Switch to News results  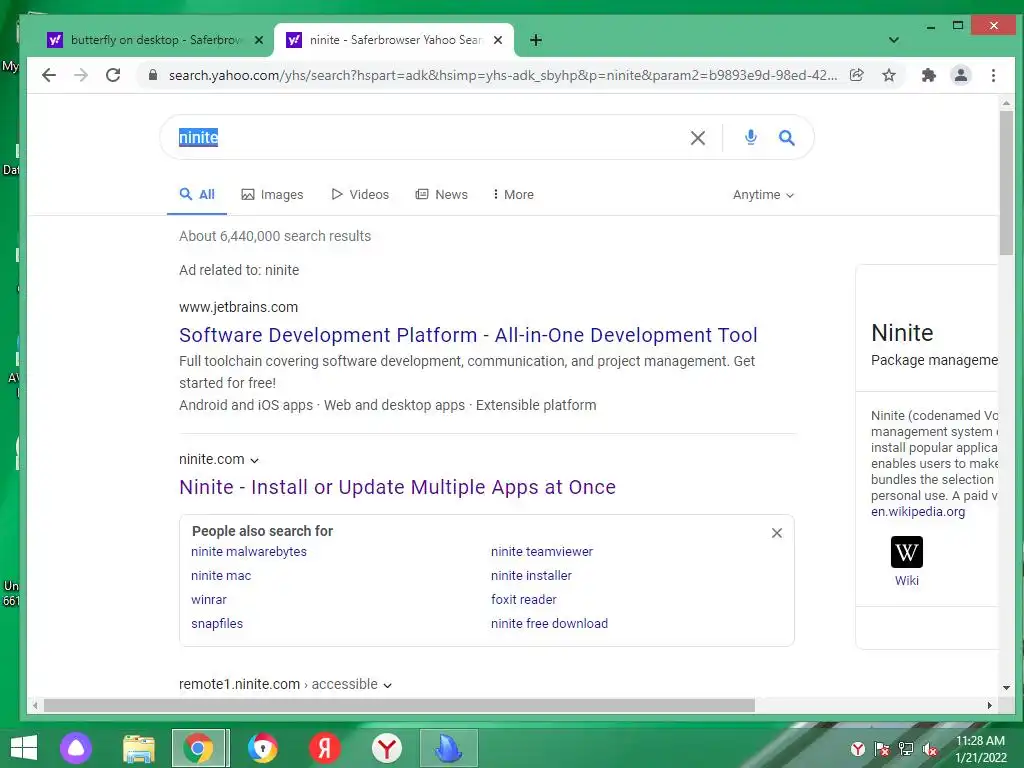coord(441,195)
